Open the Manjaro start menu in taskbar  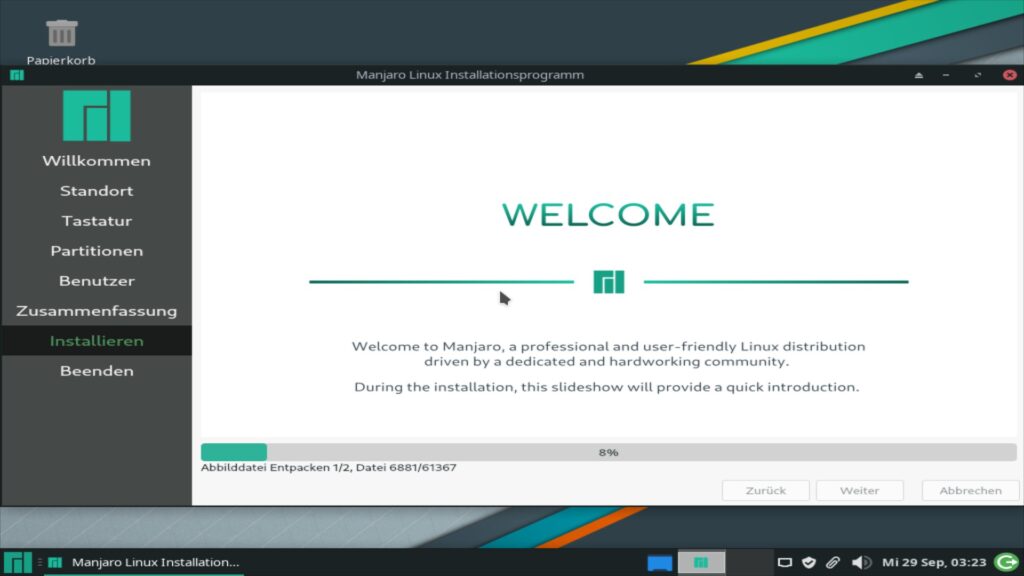pyautogui.click(x=18, y=562)
